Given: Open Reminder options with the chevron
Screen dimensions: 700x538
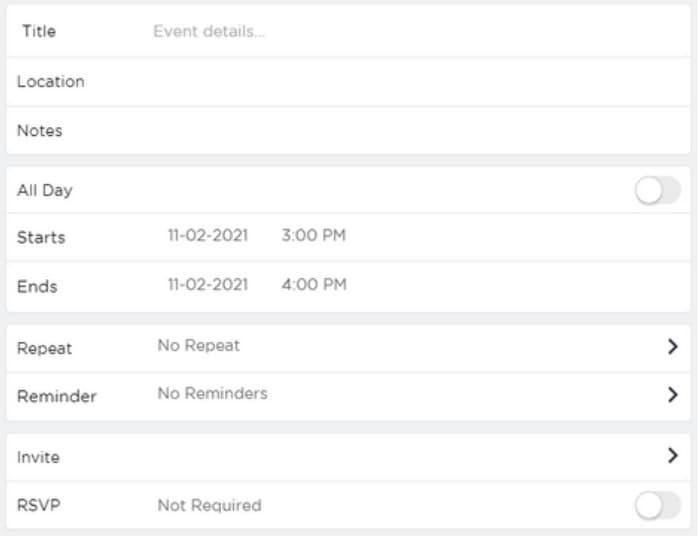Looking at the screenshot, I should click(x=672, y=395).
